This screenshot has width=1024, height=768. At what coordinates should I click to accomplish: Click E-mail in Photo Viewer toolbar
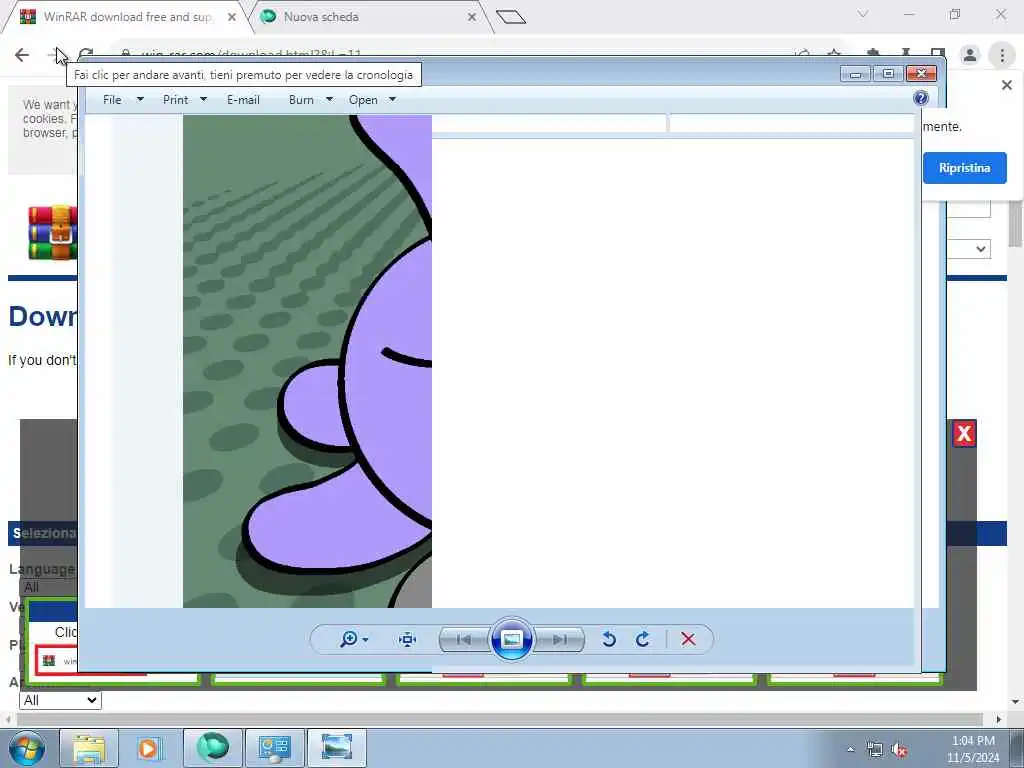243,100
